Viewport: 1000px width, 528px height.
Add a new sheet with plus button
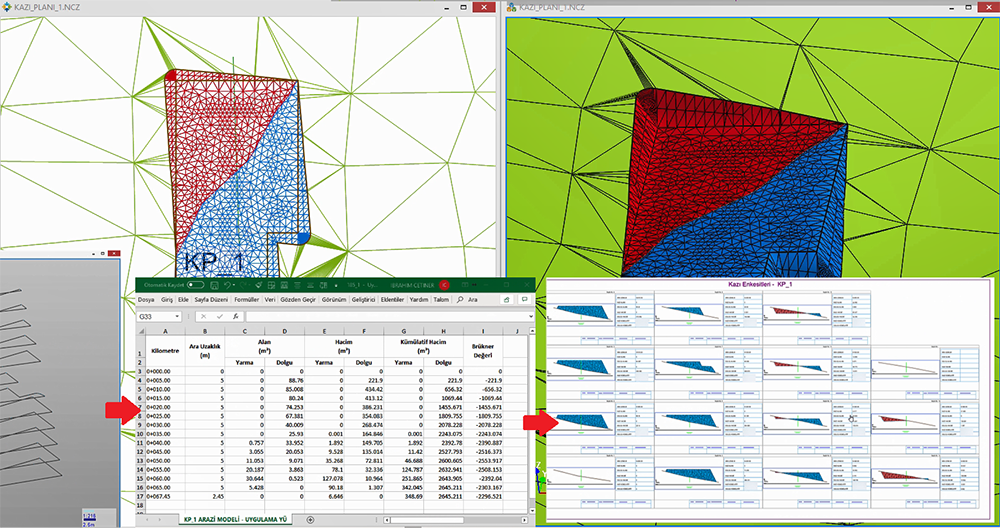pos(310,520)
